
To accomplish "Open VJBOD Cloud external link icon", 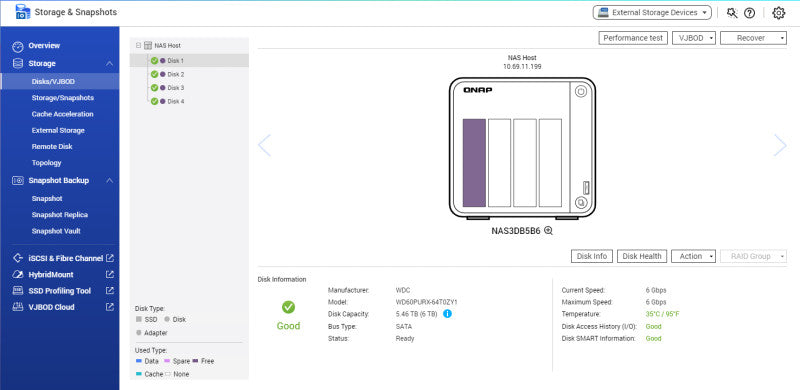I will click(110, 307).
